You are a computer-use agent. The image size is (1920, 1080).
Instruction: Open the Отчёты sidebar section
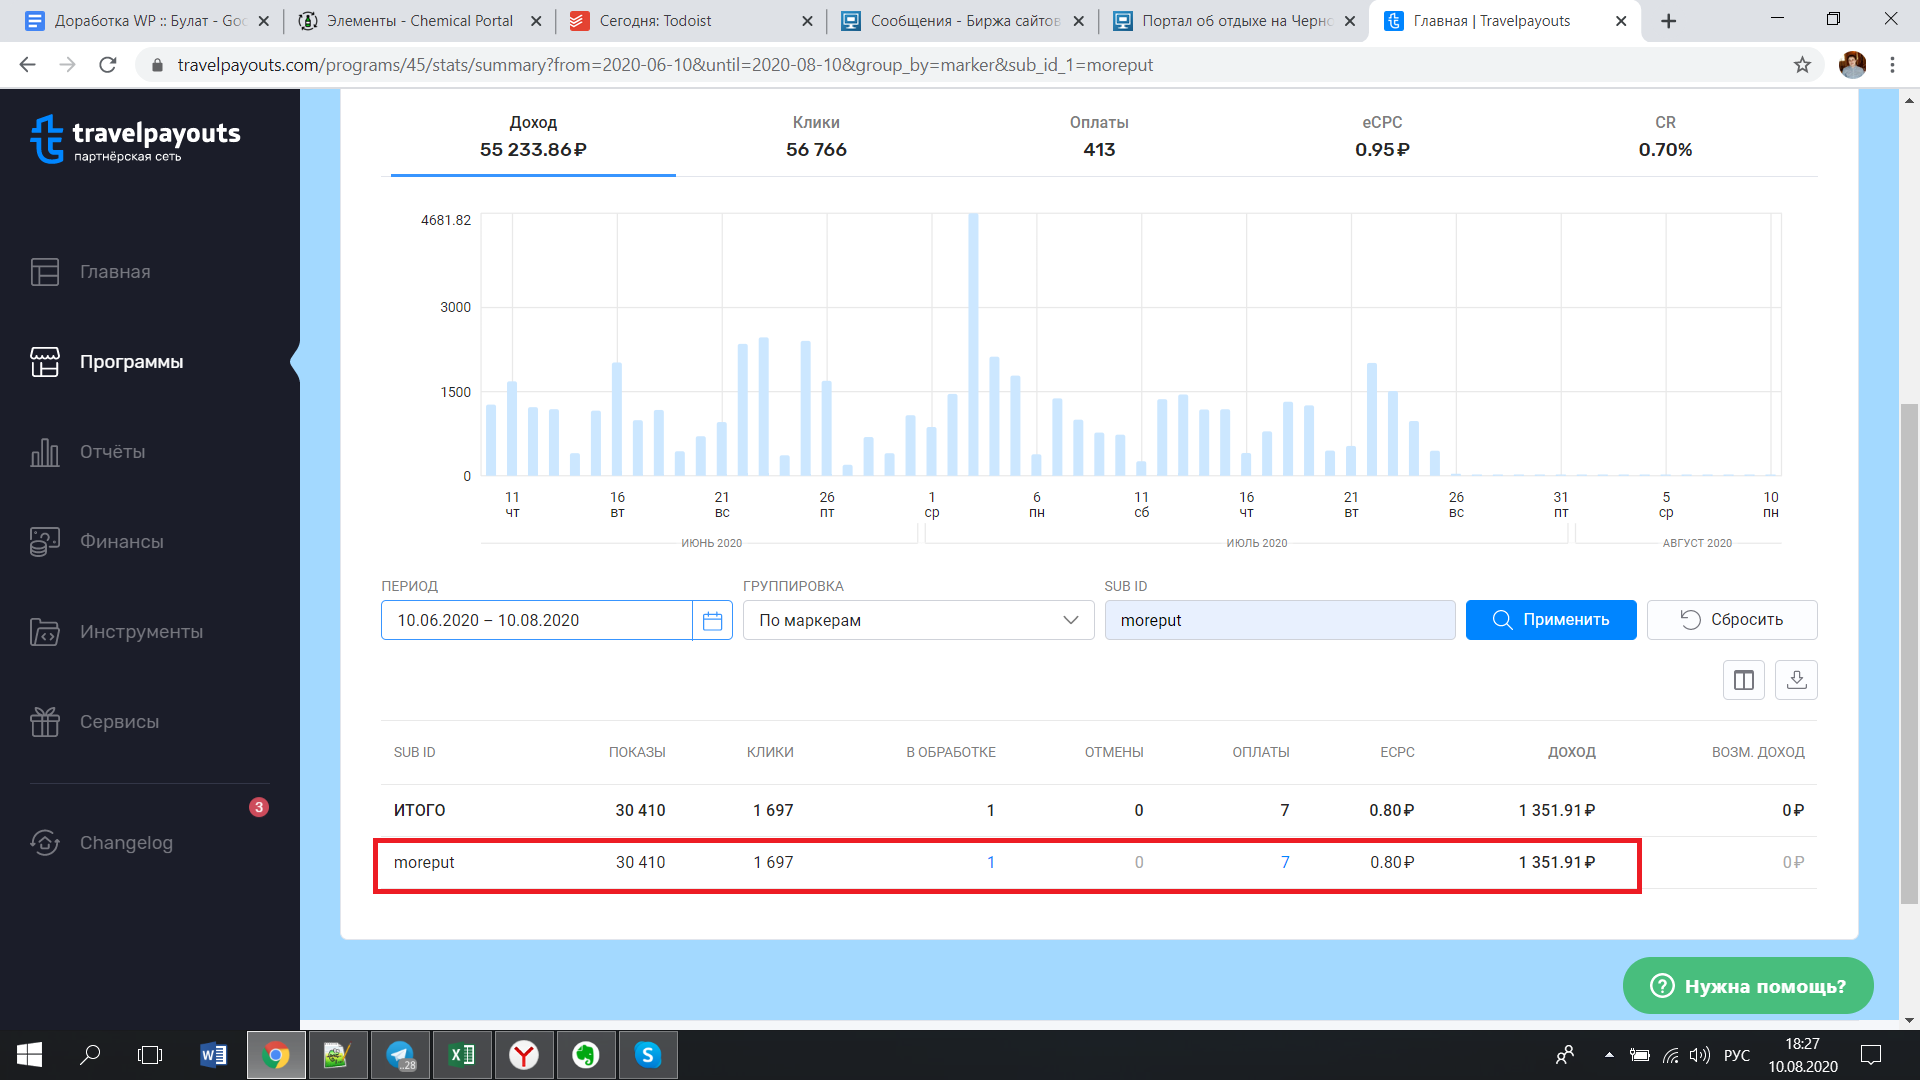112,452
